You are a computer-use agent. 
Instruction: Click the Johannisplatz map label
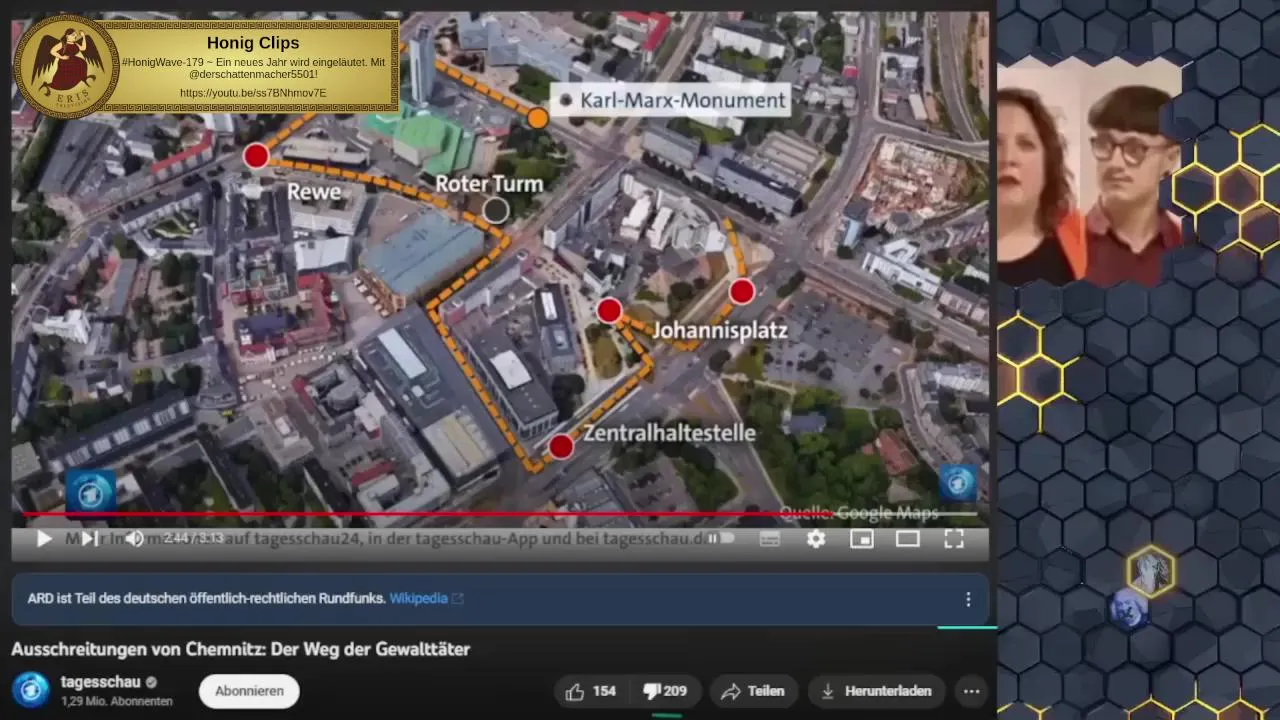[x=720, y=331]
